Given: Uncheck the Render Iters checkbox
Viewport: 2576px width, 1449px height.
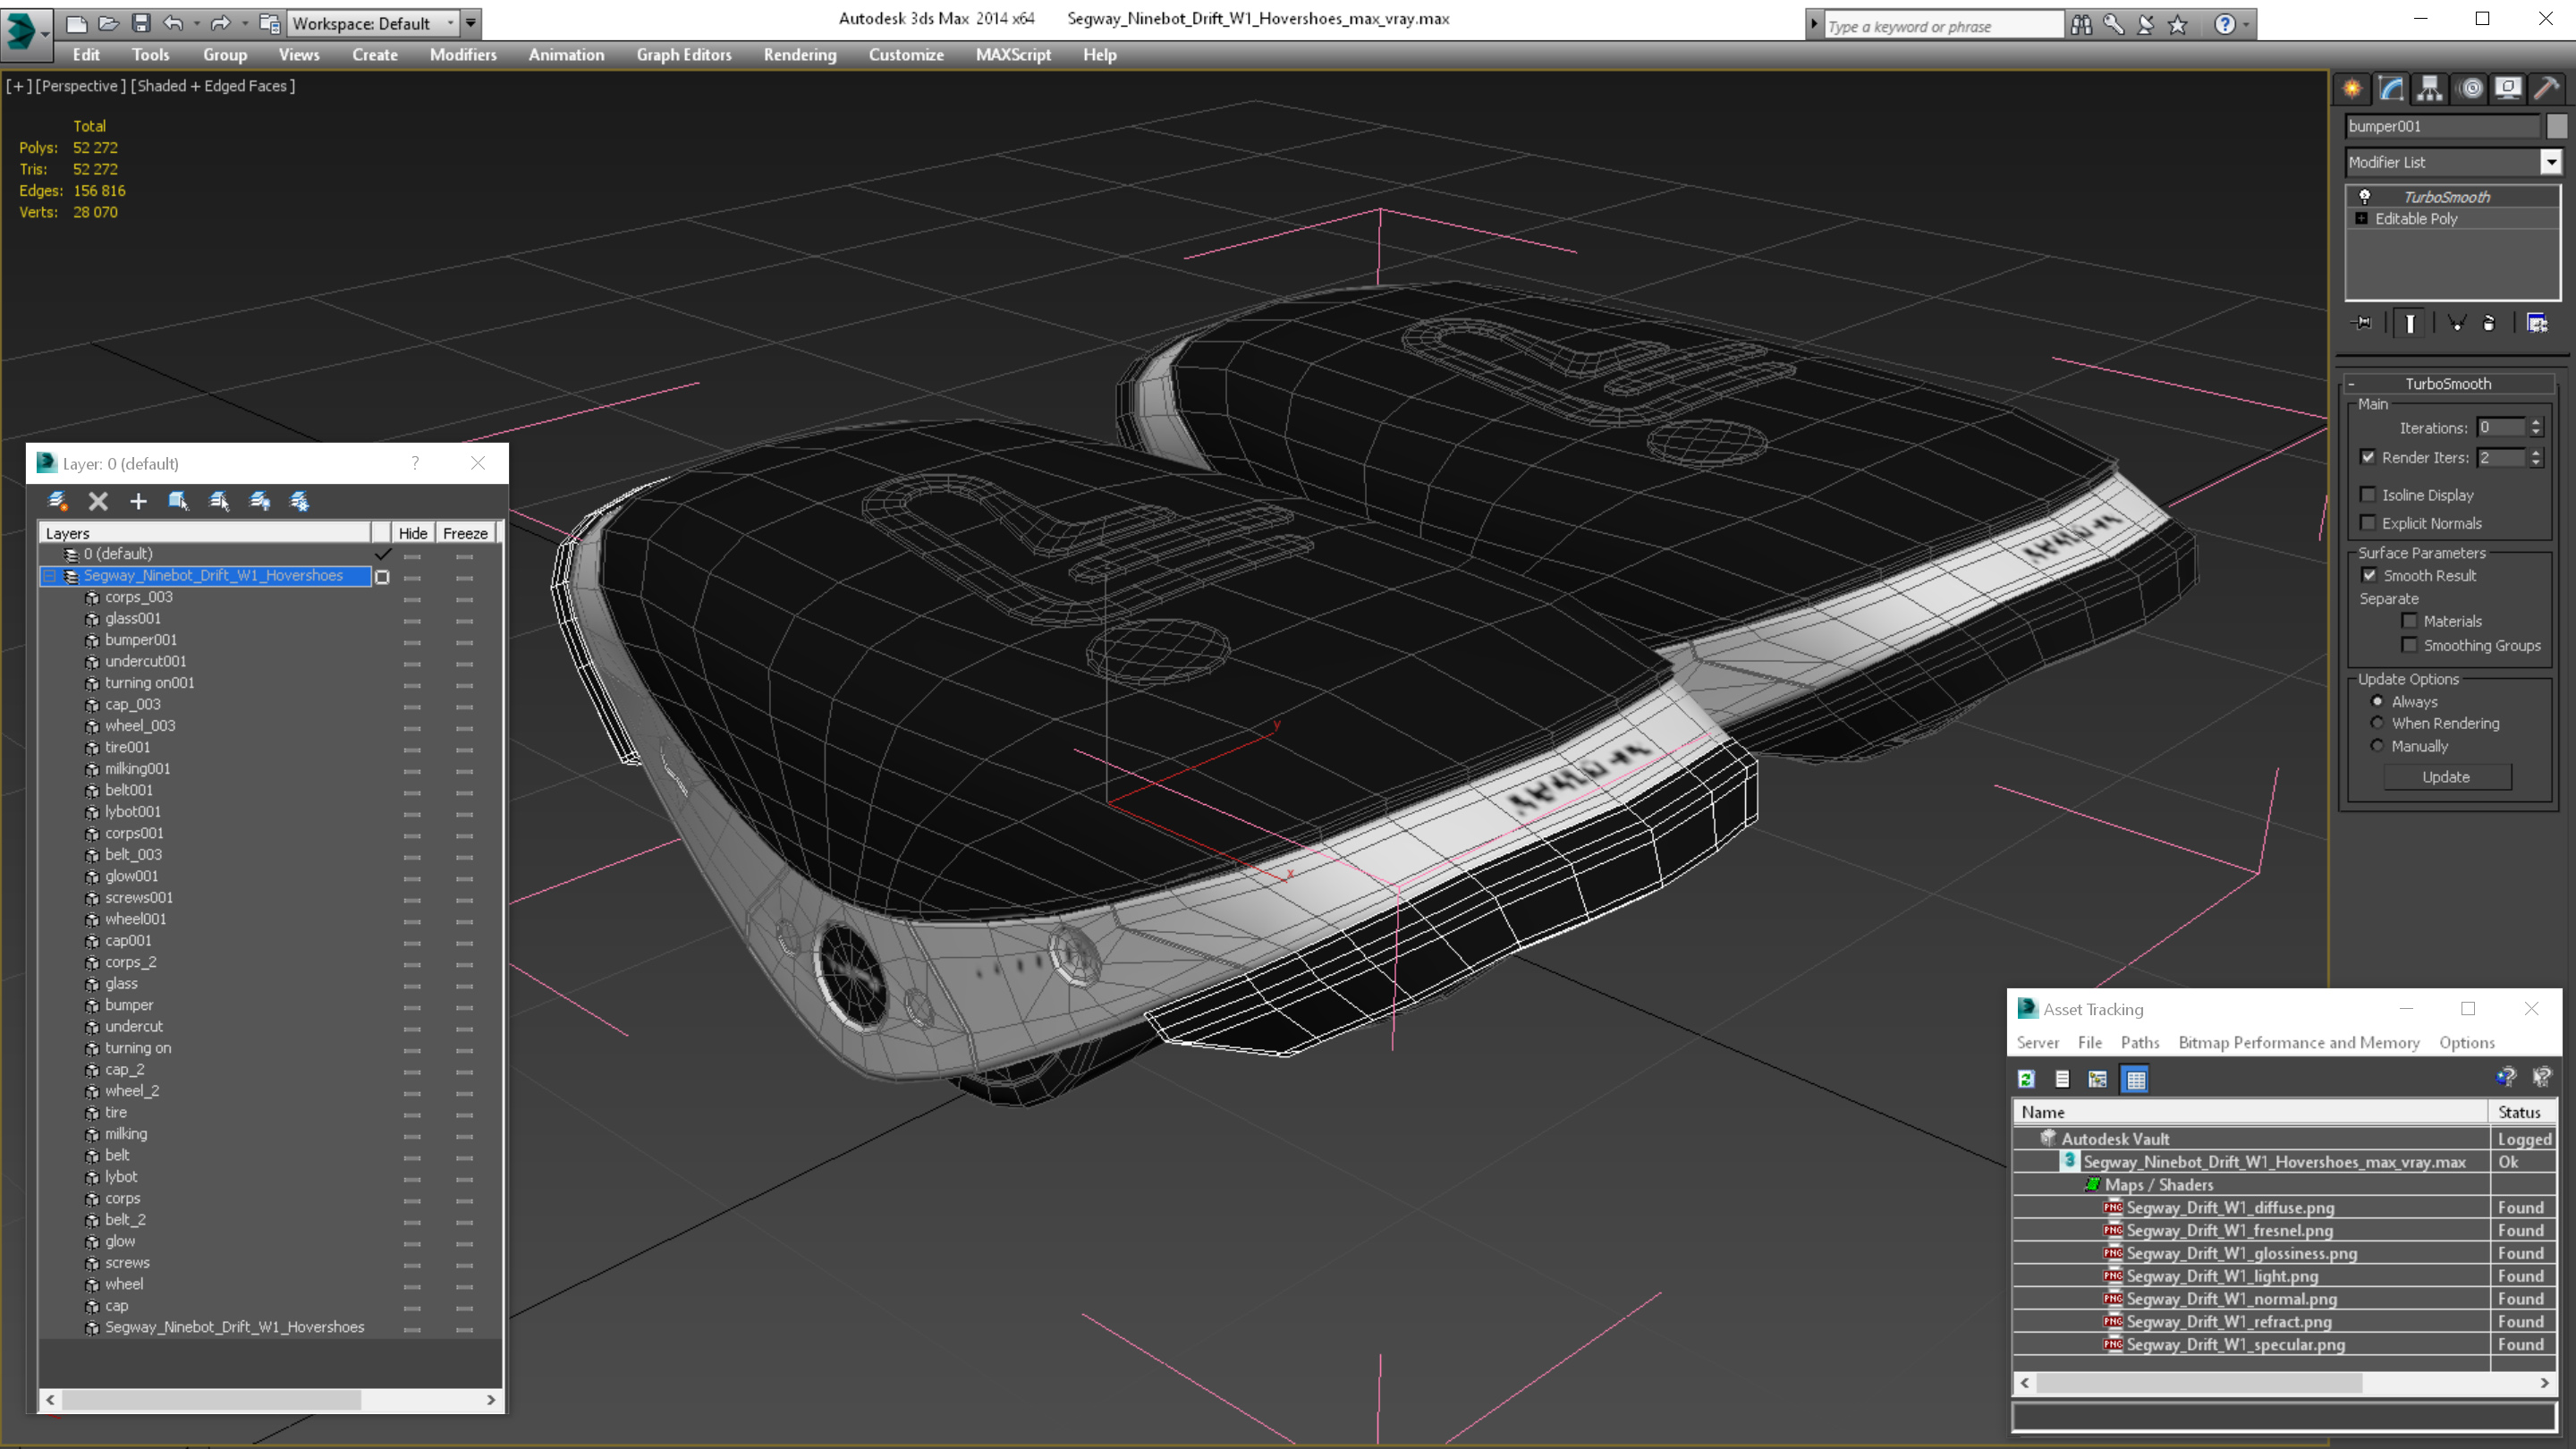Looking at the screenshot, I should pyautogui.click(x=2368, y=457).
